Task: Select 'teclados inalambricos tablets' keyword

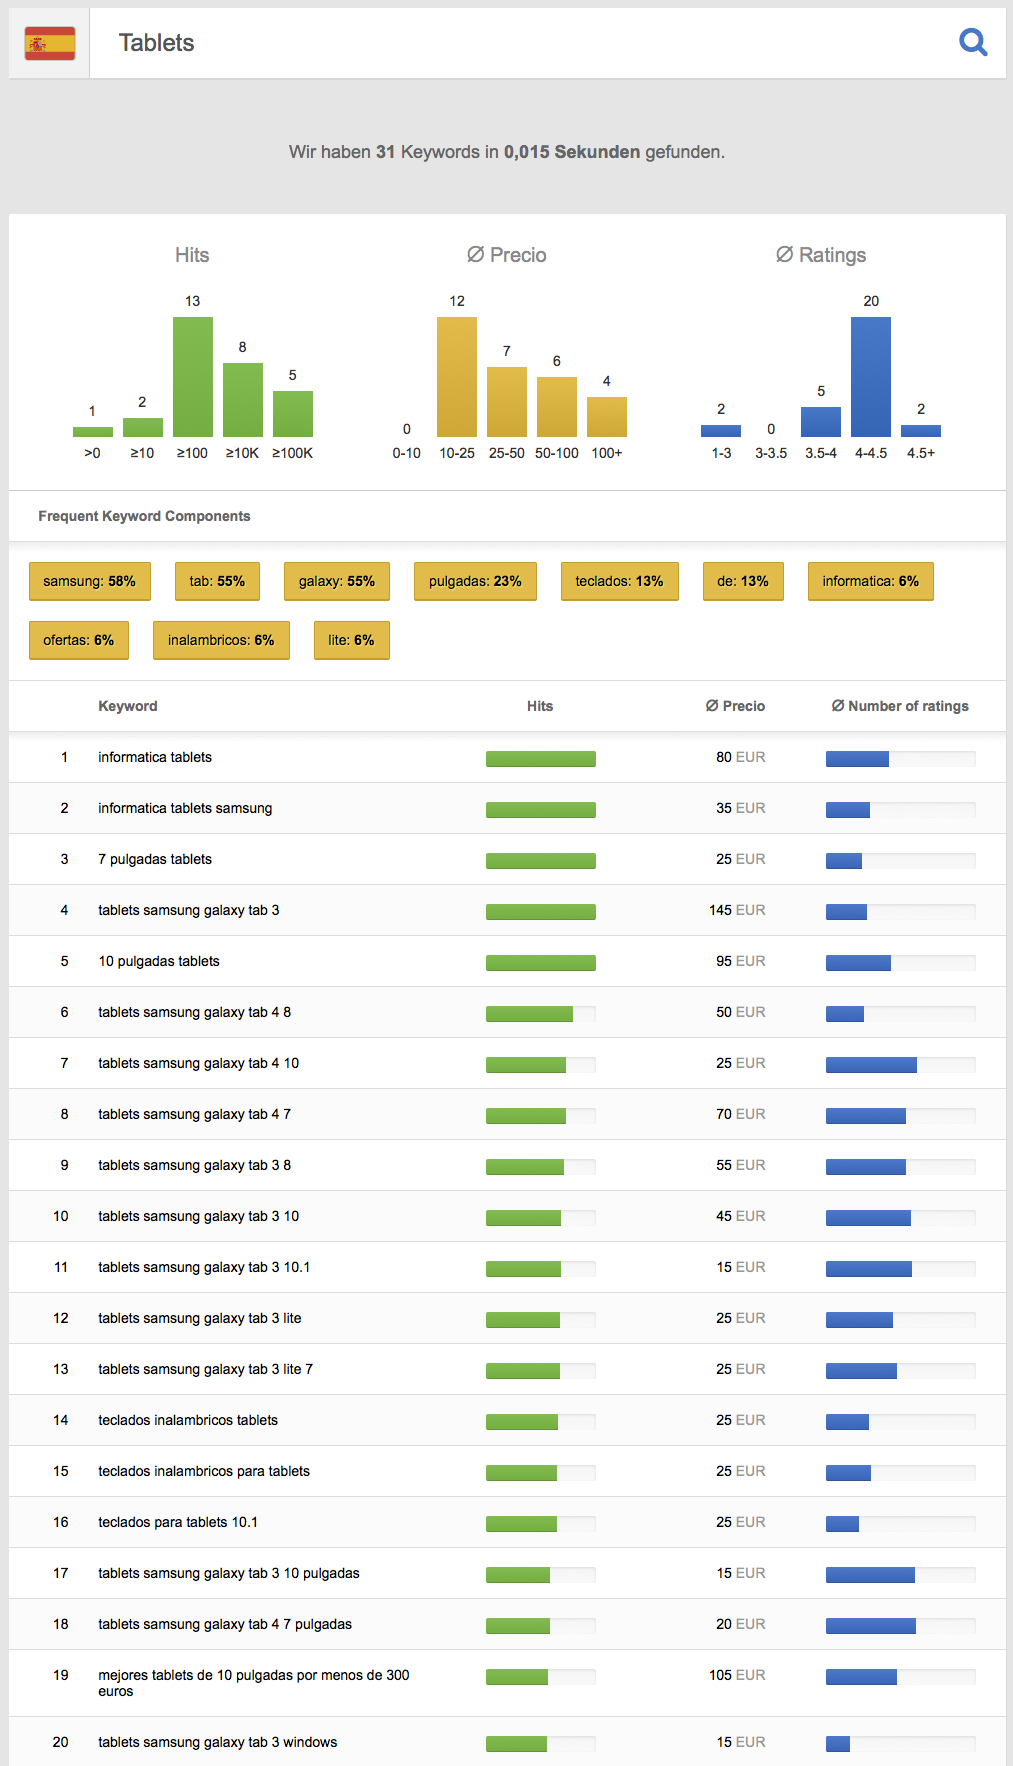Action: click(x=188, y=1420)
